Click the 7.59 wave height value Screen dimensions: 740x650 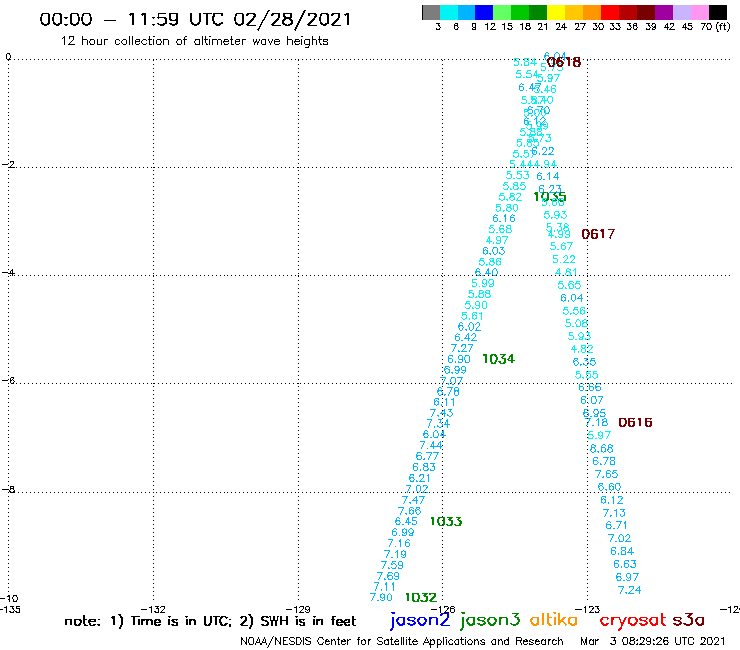[392, 566]
